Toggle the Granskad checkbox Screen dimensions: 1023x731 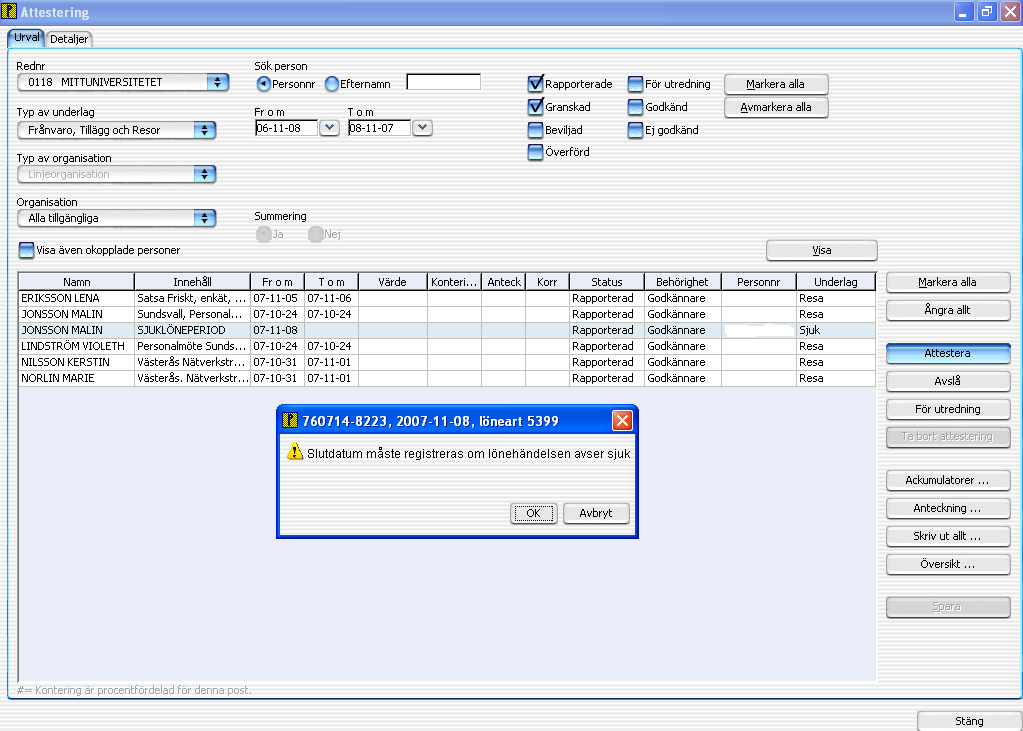(536, 106)
